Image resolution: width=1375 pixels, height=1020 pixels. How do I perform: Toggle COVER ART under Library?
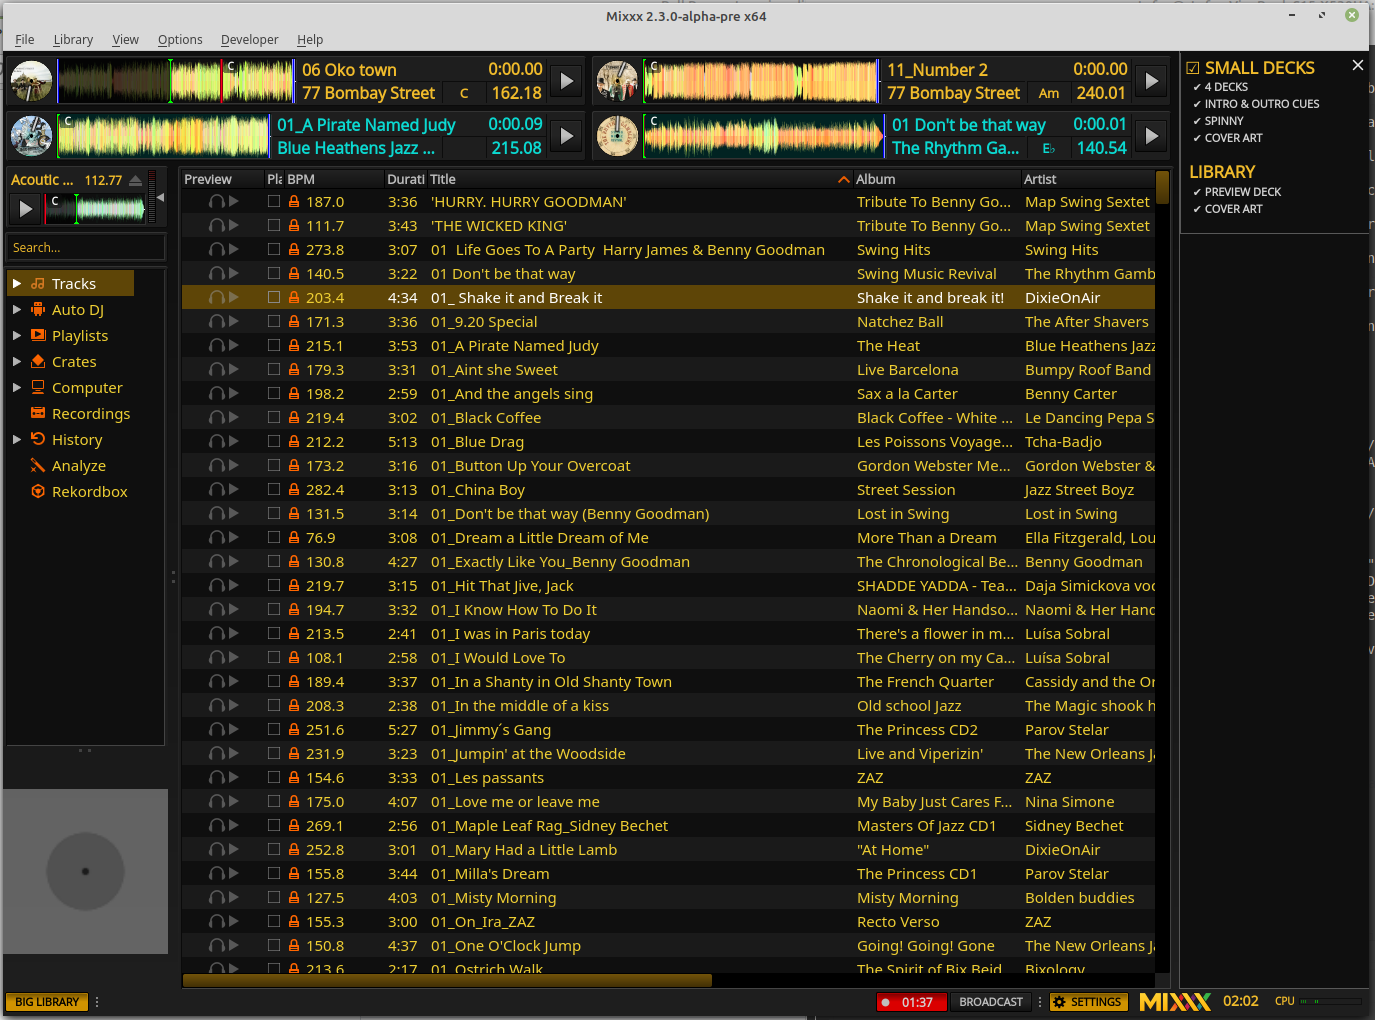(x=1228, y=209)
